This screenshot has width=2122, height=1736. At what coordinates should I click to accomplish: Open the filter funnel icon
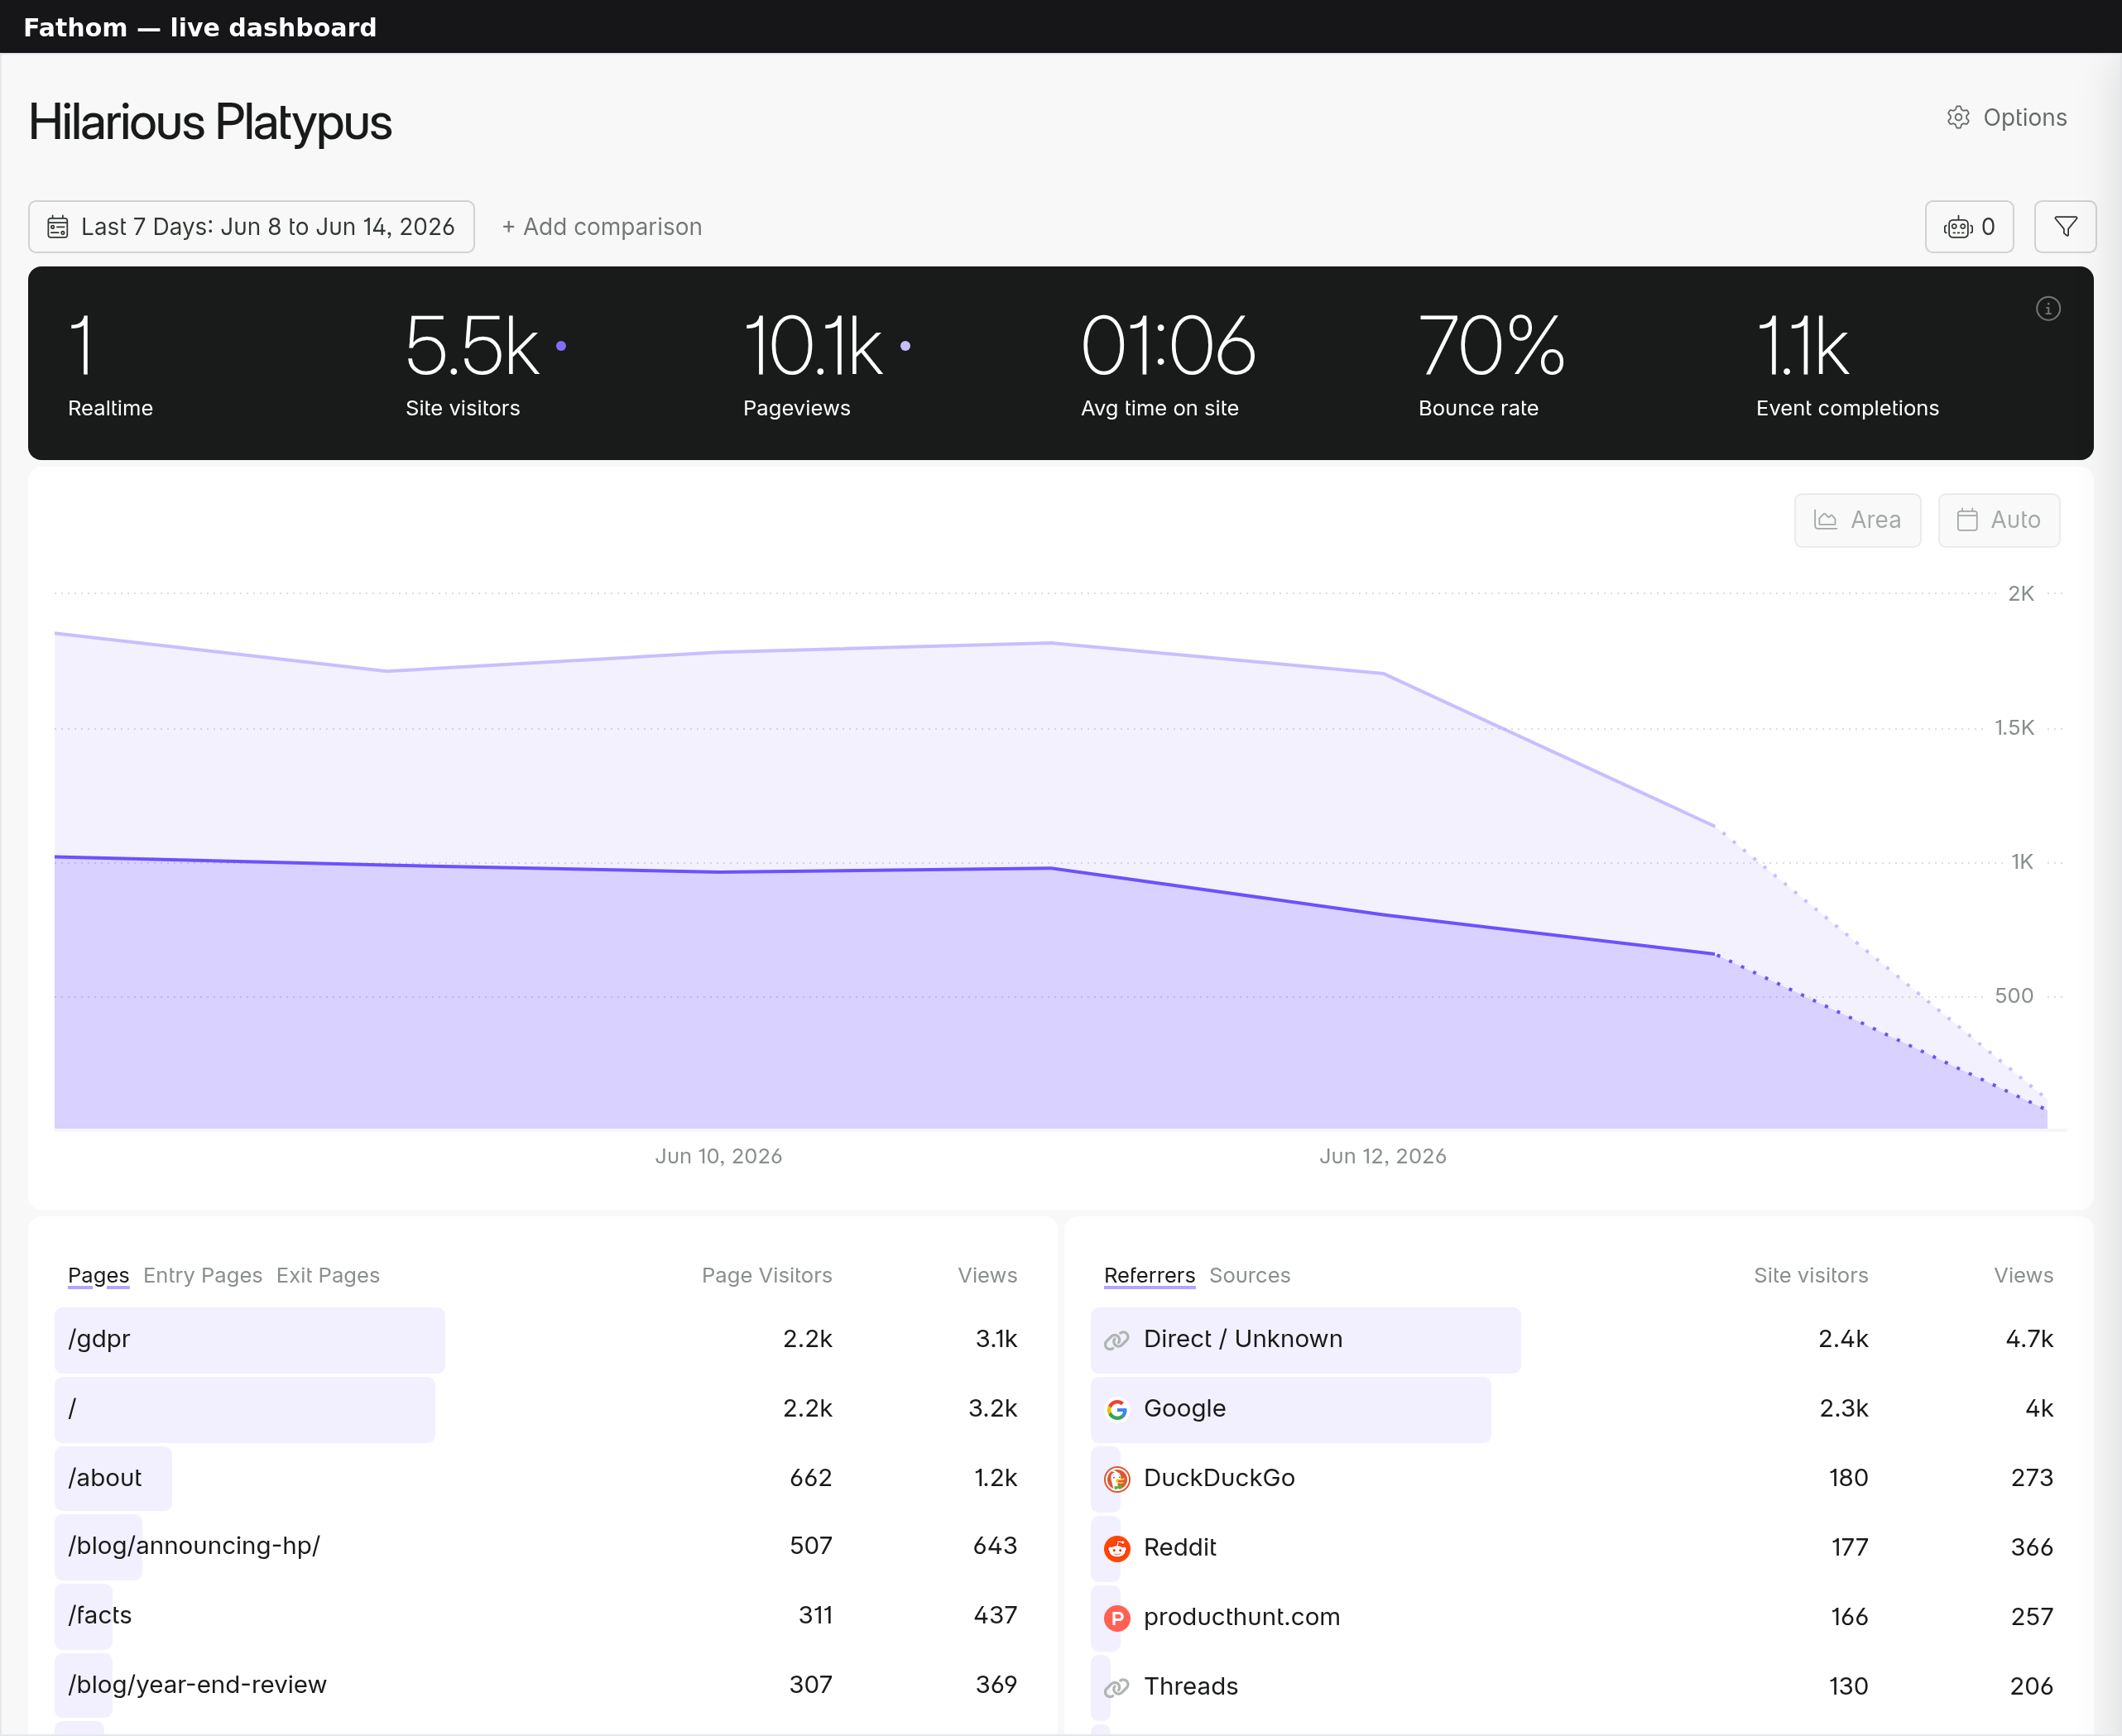2065,227
